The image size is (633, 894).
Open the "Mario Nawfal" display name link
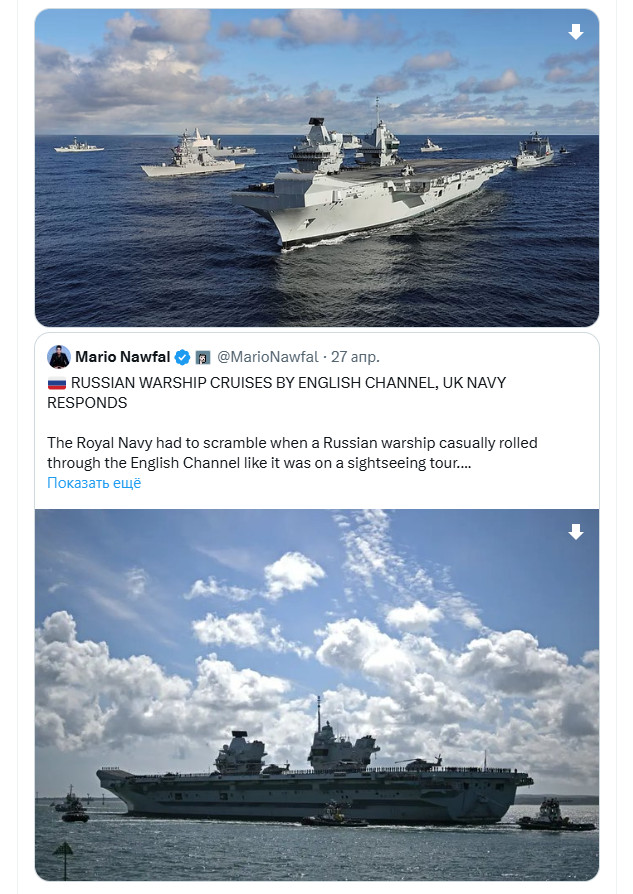point(122,357)
